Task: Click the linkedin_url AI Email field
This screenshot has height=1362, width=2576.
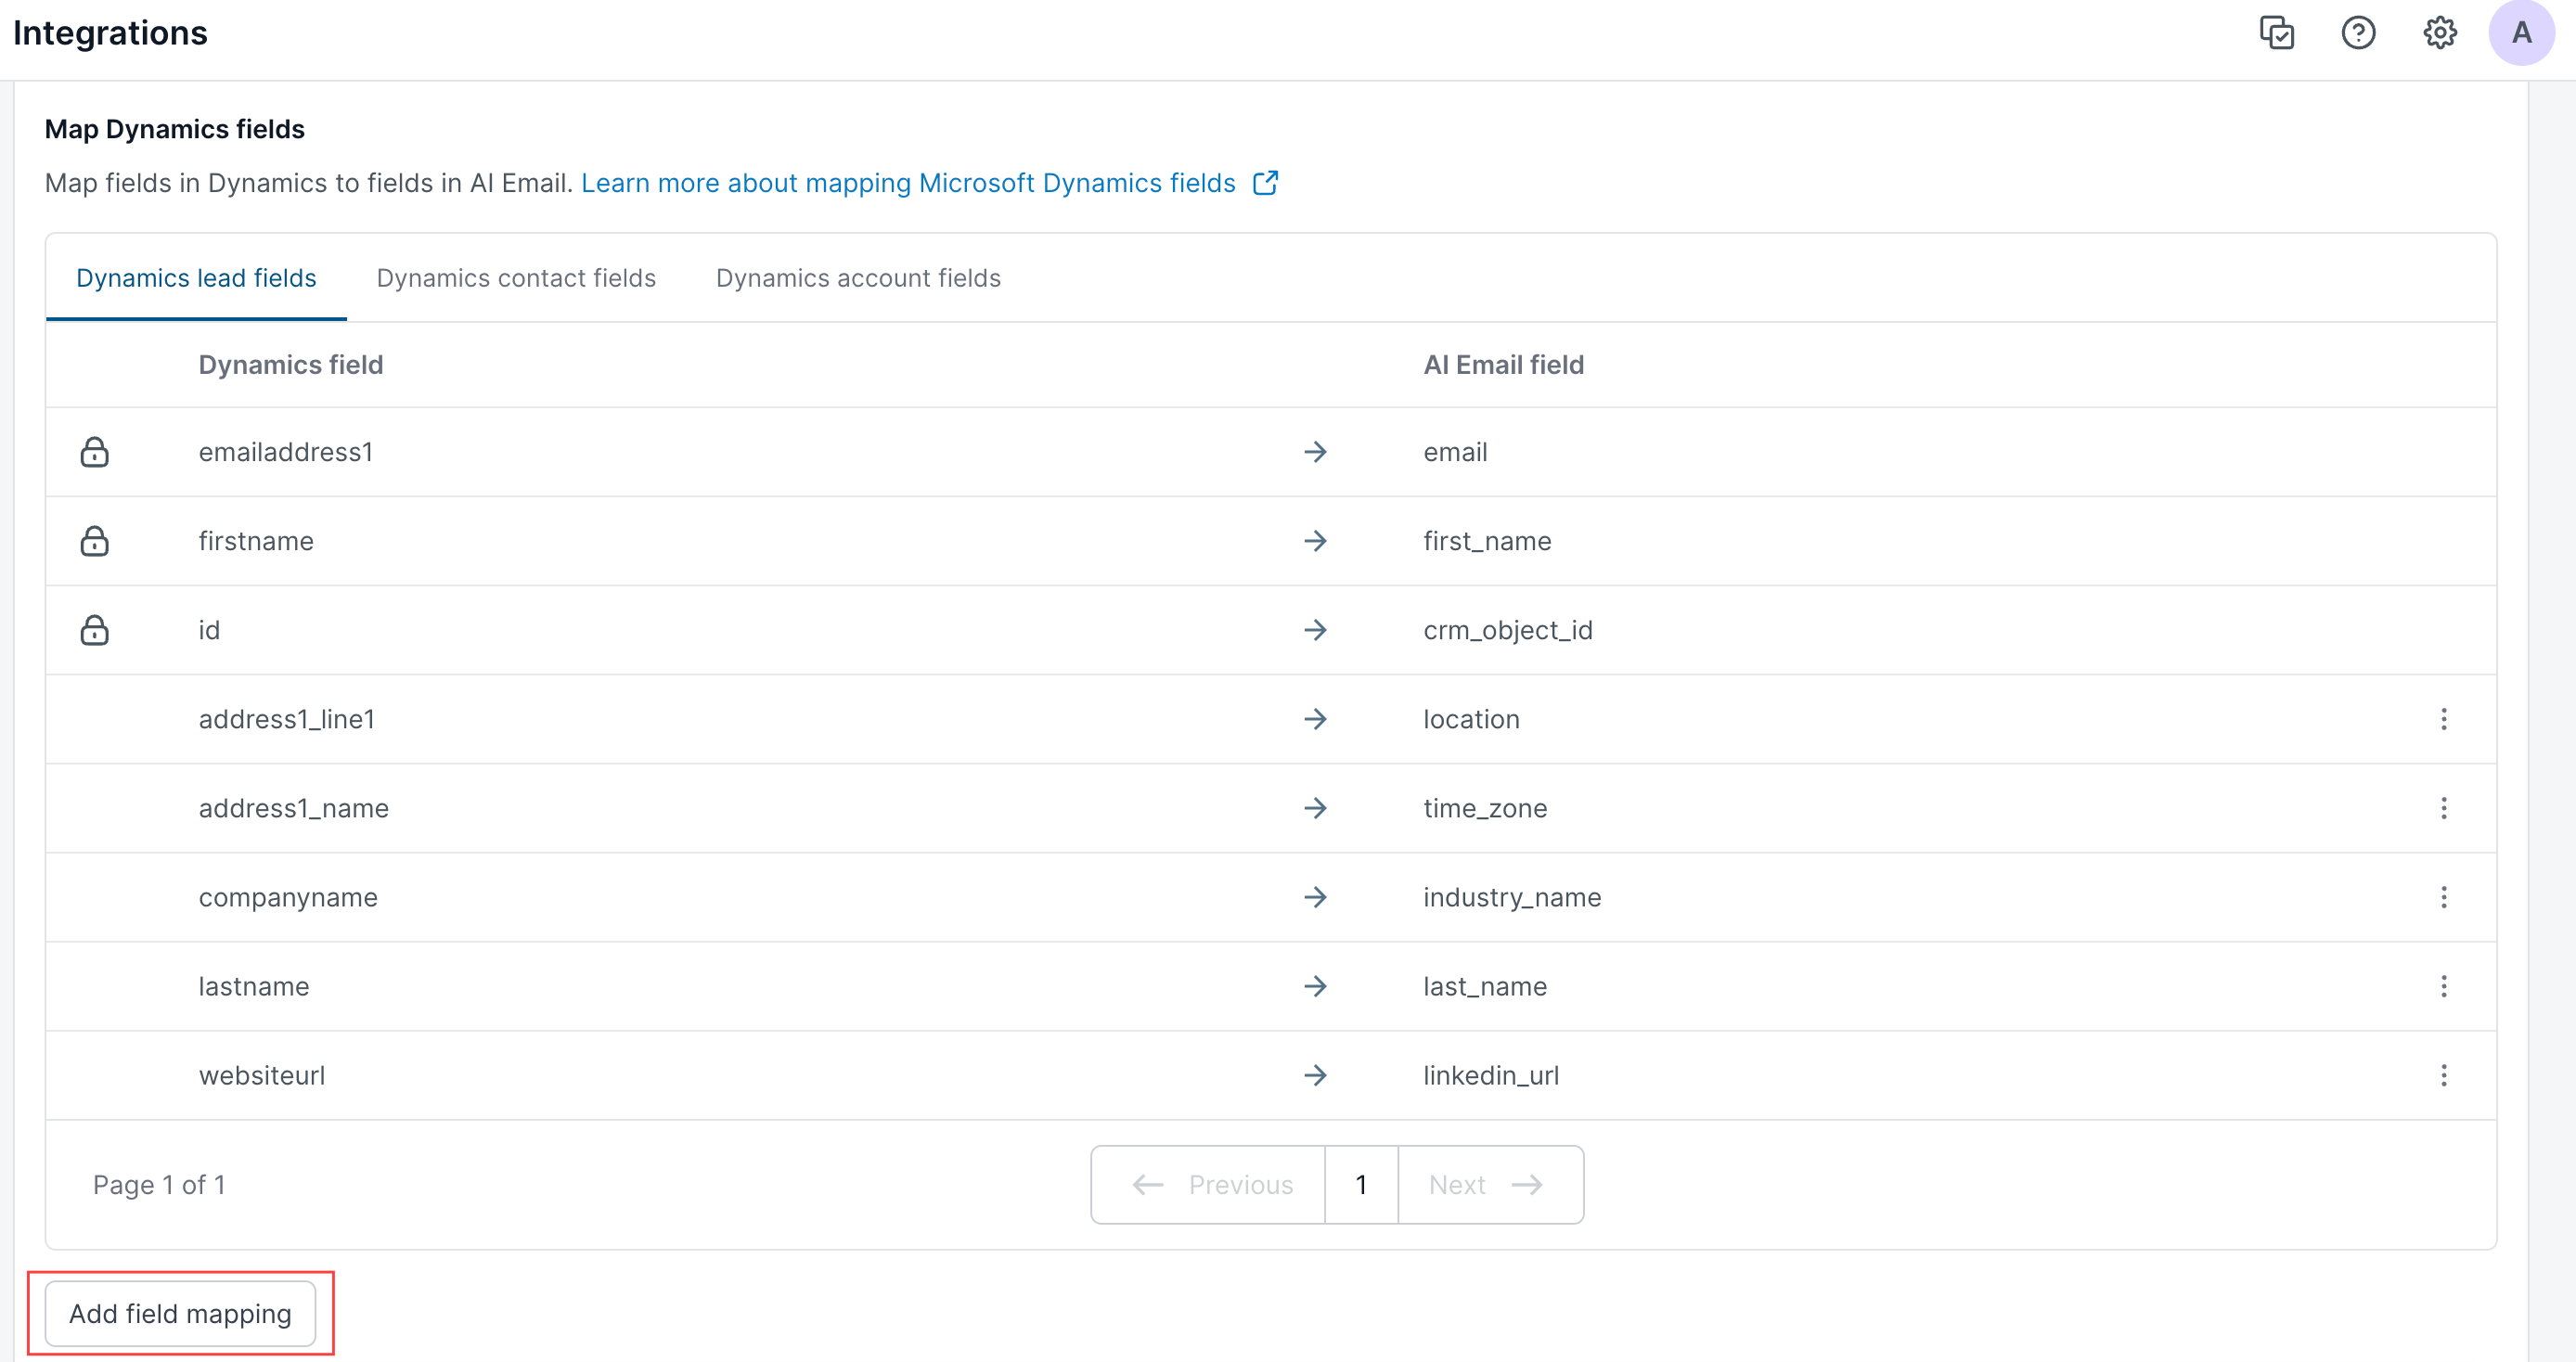Action: point(1491,1075)
